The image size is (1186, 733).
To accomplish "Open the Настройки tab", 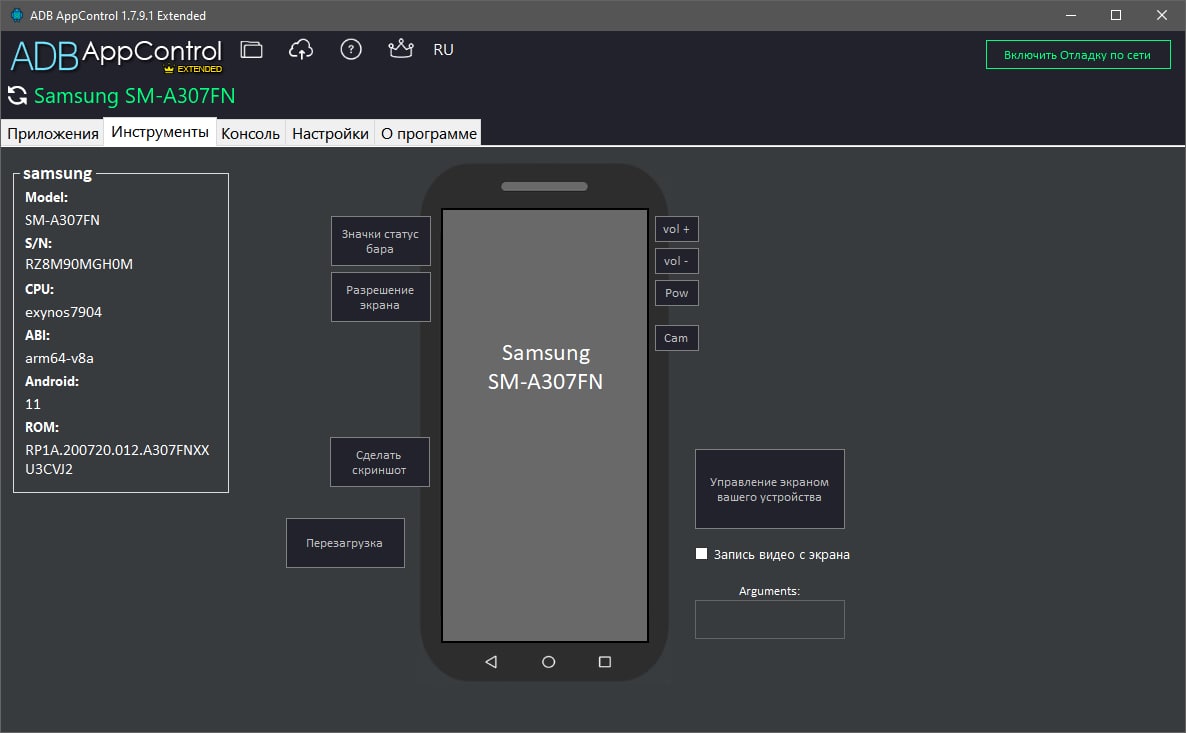I will click(x=331, y=133).
